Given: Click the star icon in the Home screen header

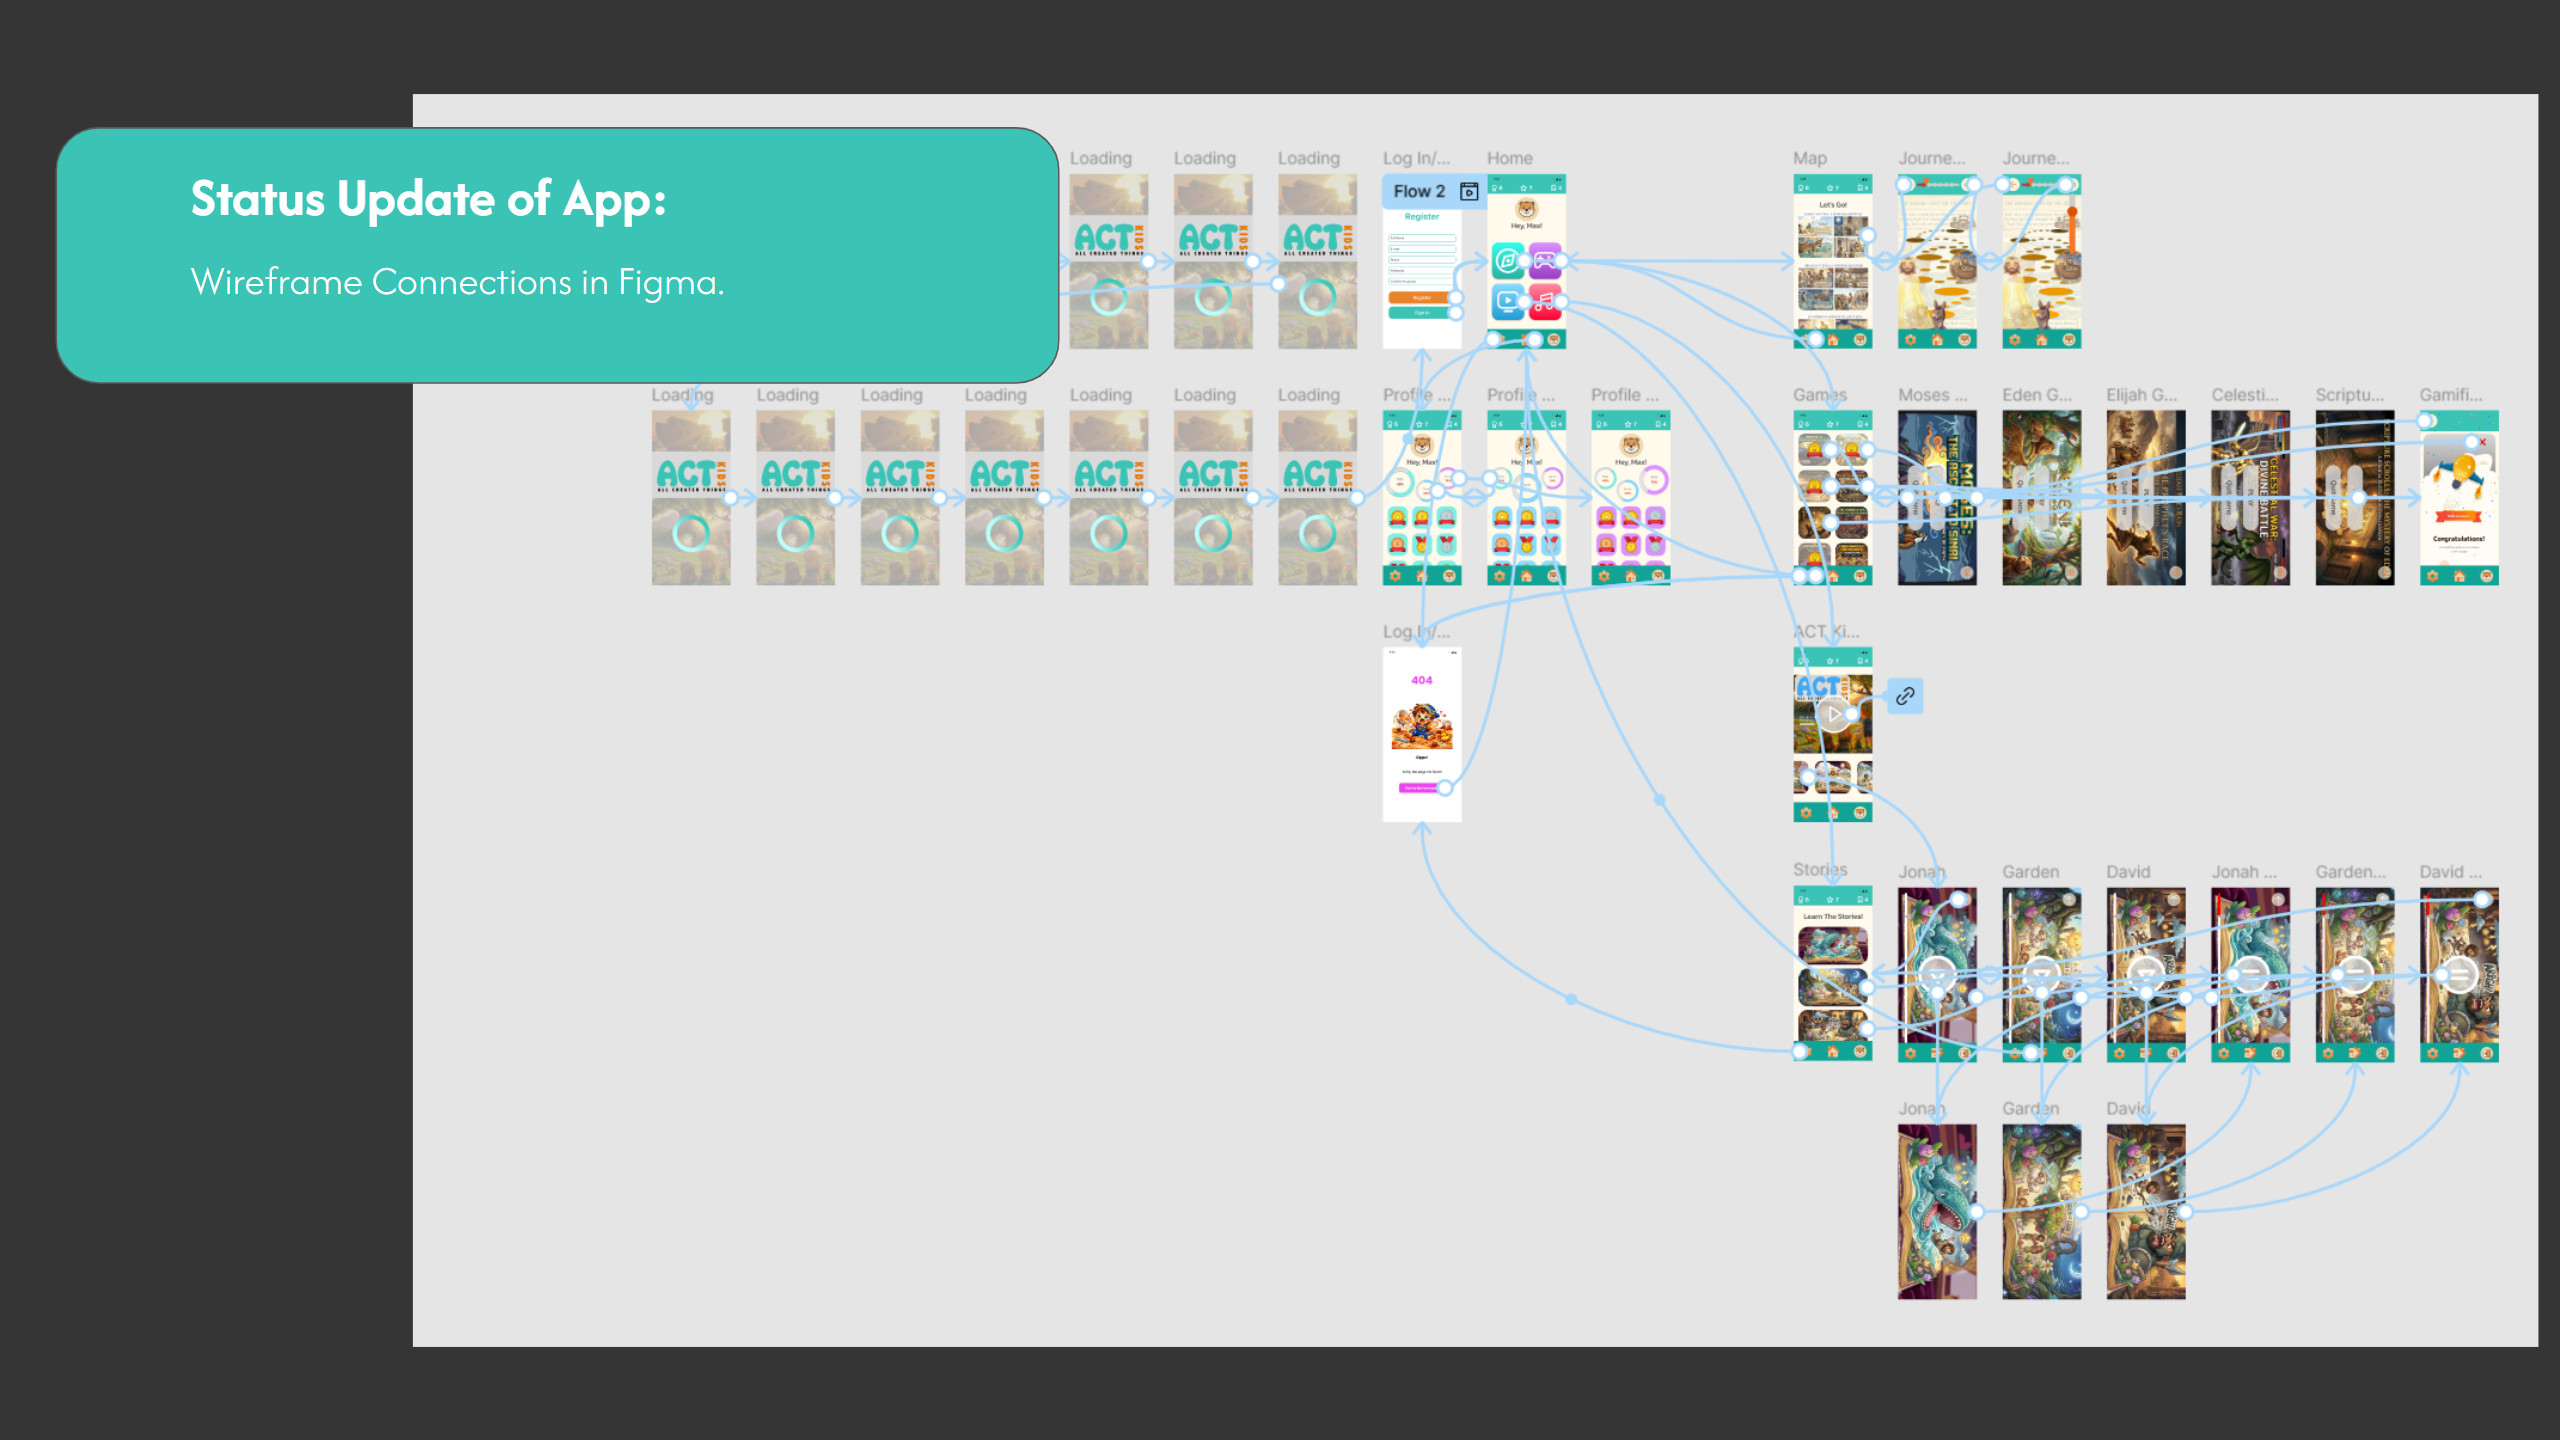Looking at the screenshot, I should 1524,188.
